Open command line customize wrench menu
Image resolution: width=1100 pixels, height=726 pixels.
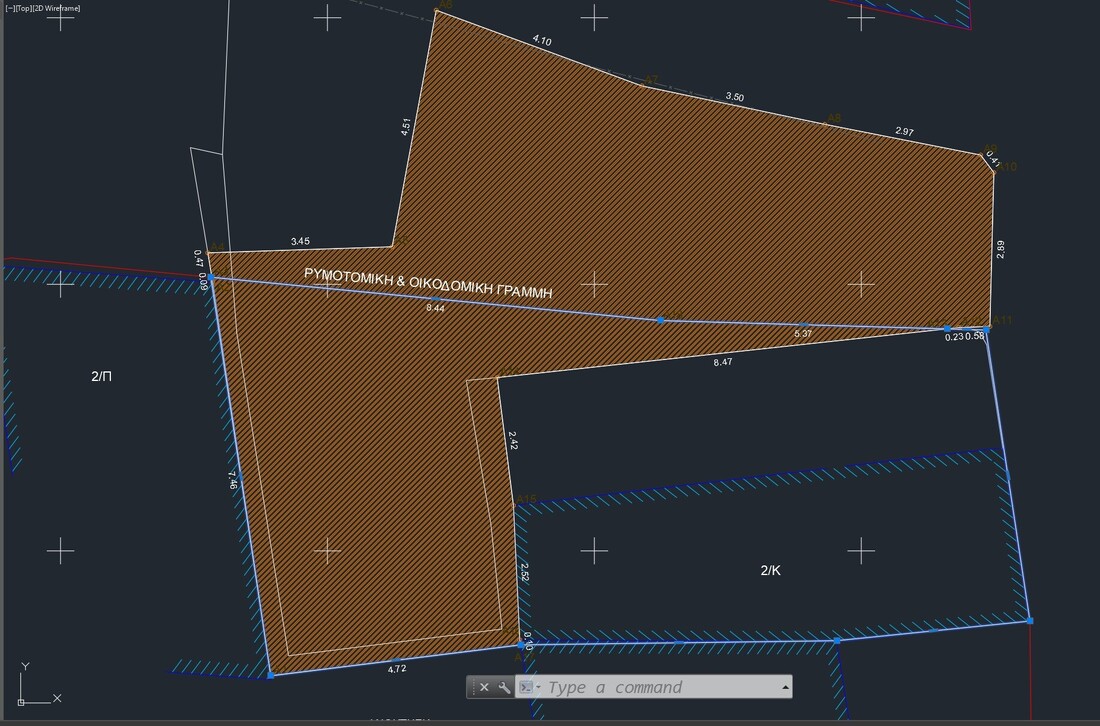click(504, 687)
